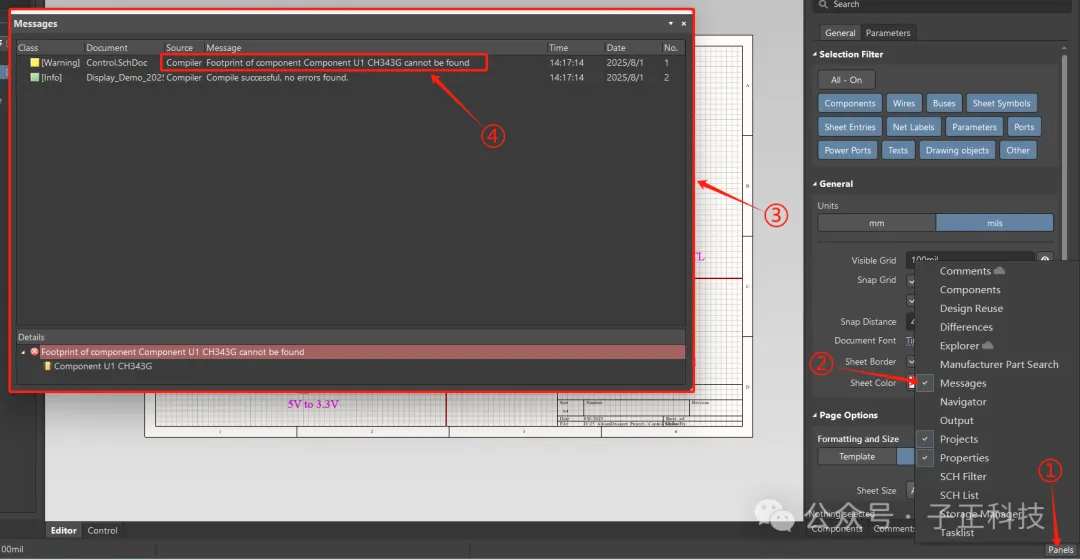Screen dimensions: 1080x560
Task: Choose Explorer from the Panels menu
Action: [x=995, y=346]
